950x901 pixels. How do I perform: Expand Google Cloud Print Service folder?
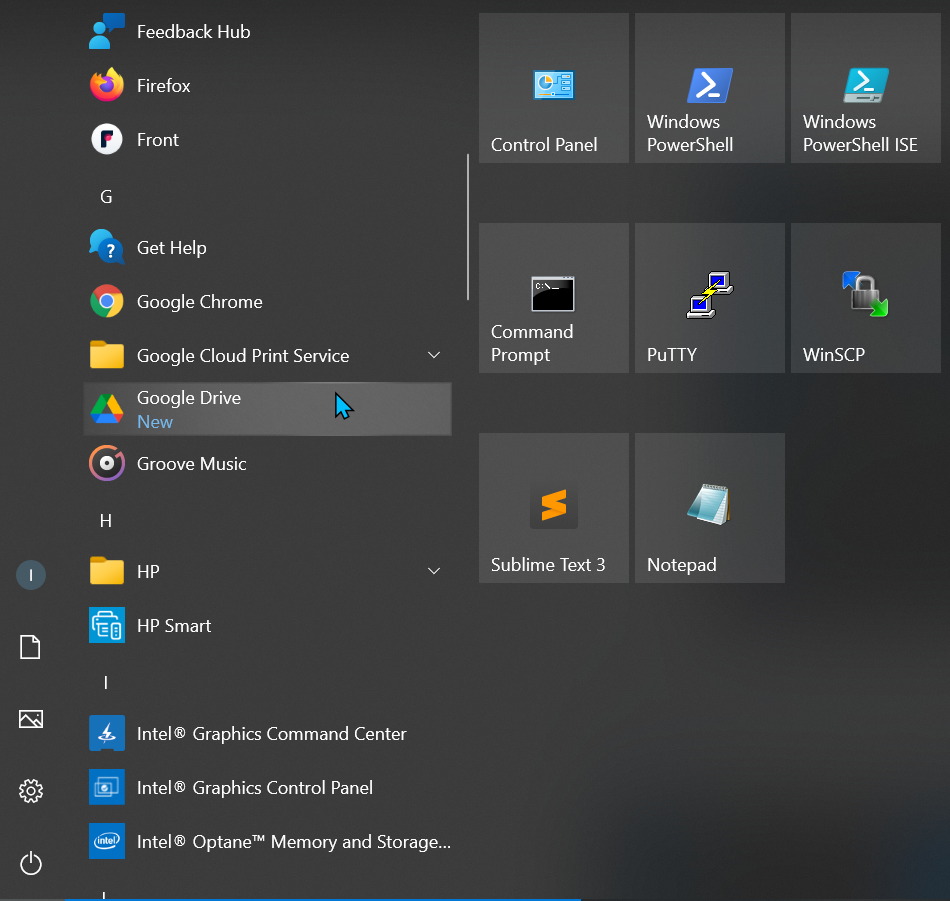(434, 355)
